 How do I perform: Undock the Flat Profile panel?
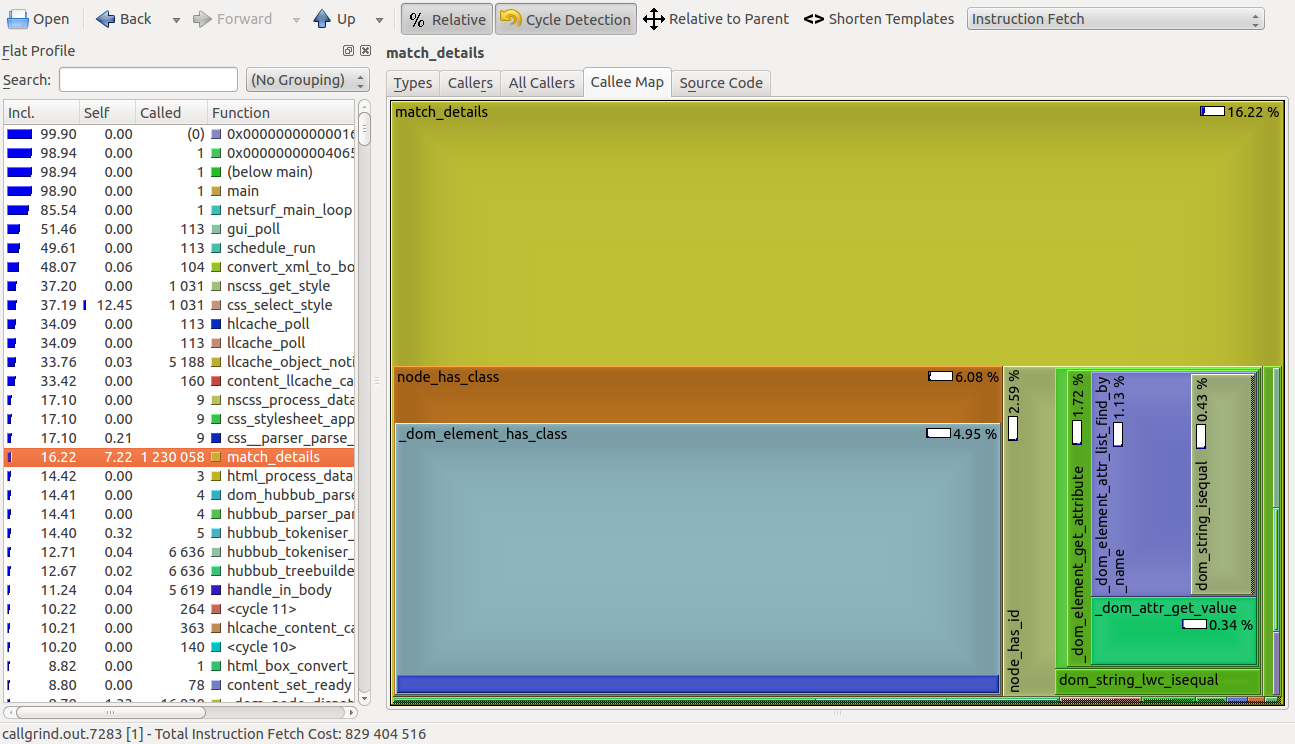click(x=348, y=51)
